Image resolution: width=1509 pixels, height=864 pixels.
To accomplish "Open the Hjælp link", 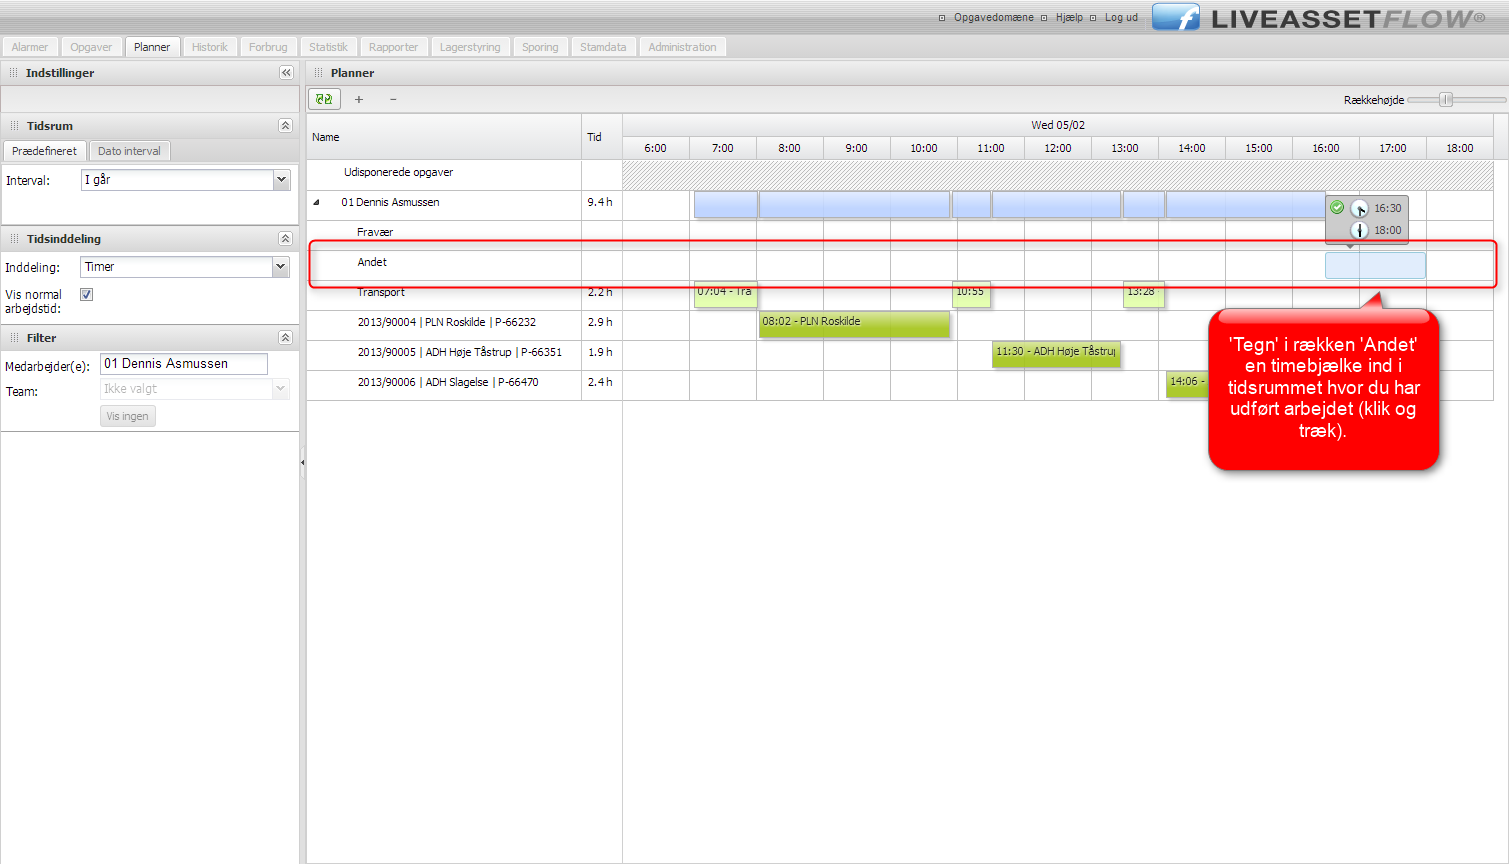I will click(1069, 18).
